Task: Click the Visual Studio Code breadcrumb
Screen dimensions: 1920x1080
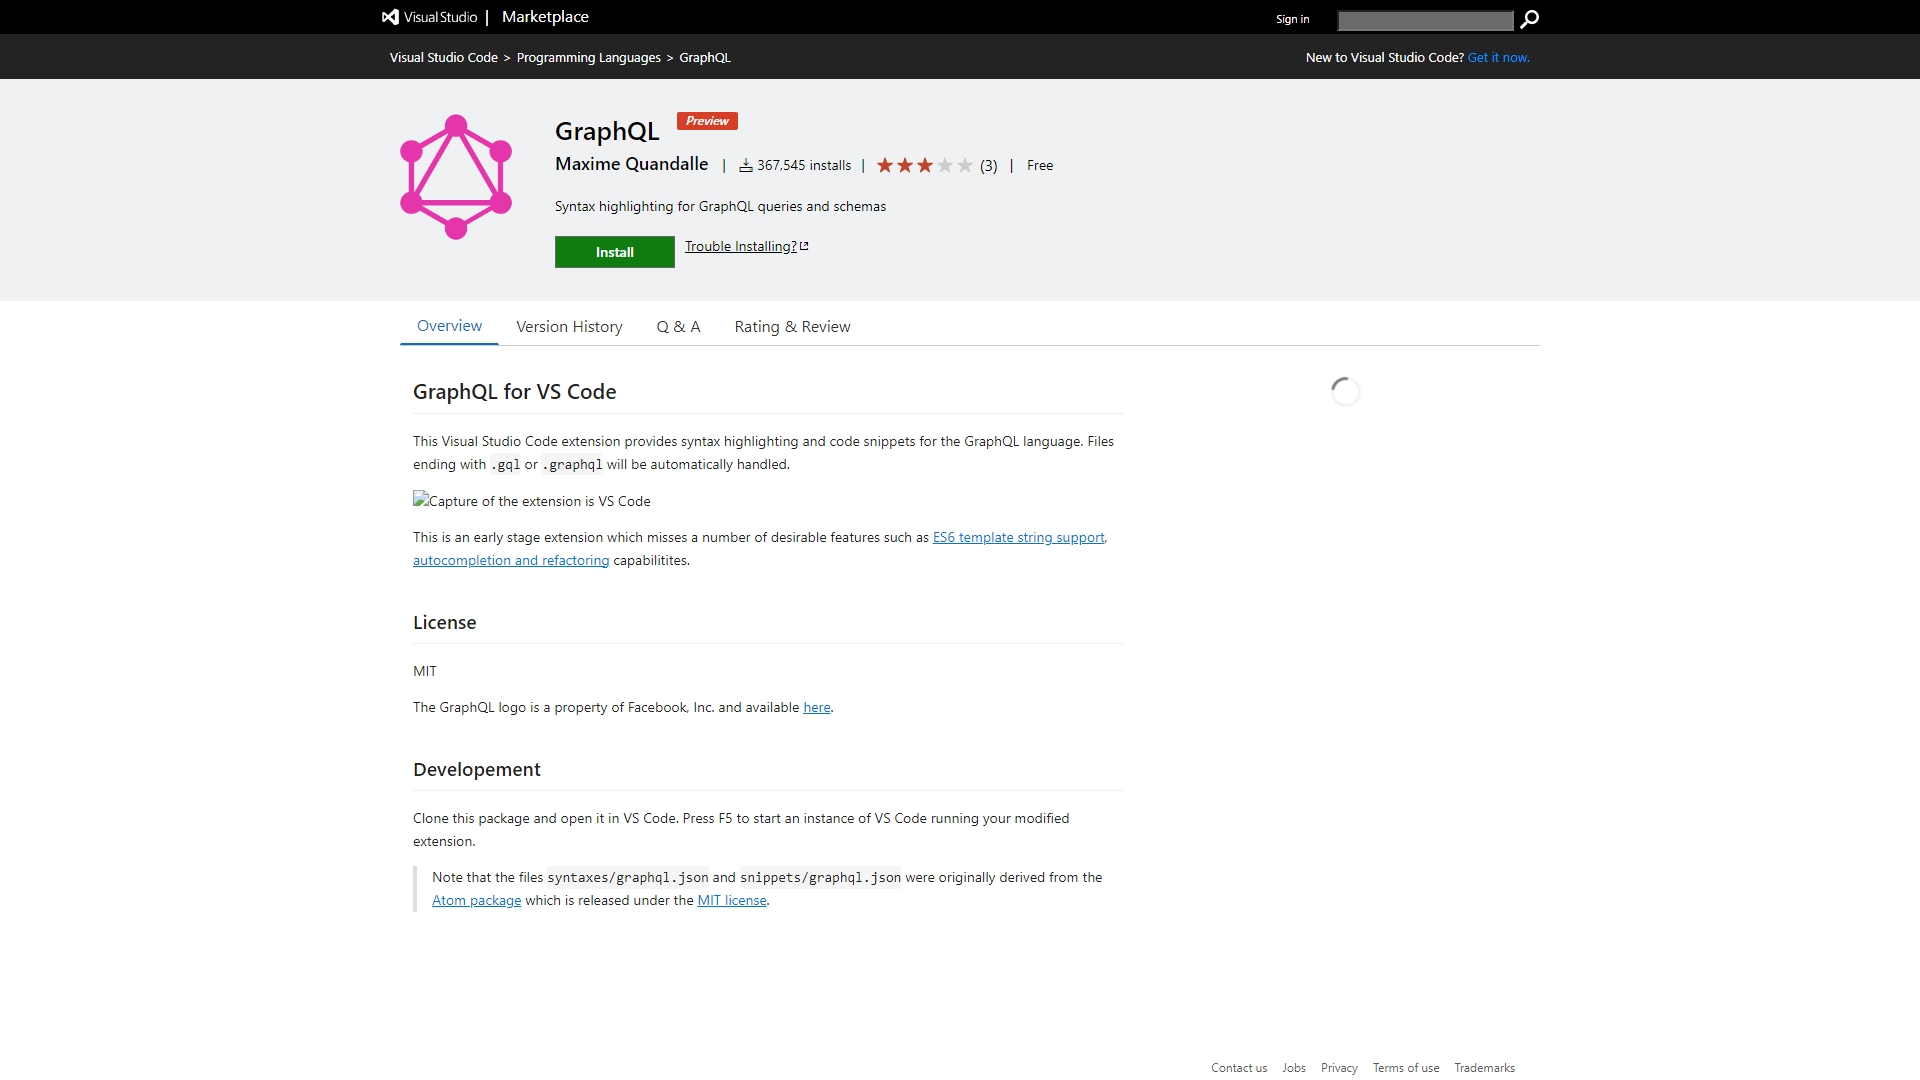Action: tap(444, 57)
